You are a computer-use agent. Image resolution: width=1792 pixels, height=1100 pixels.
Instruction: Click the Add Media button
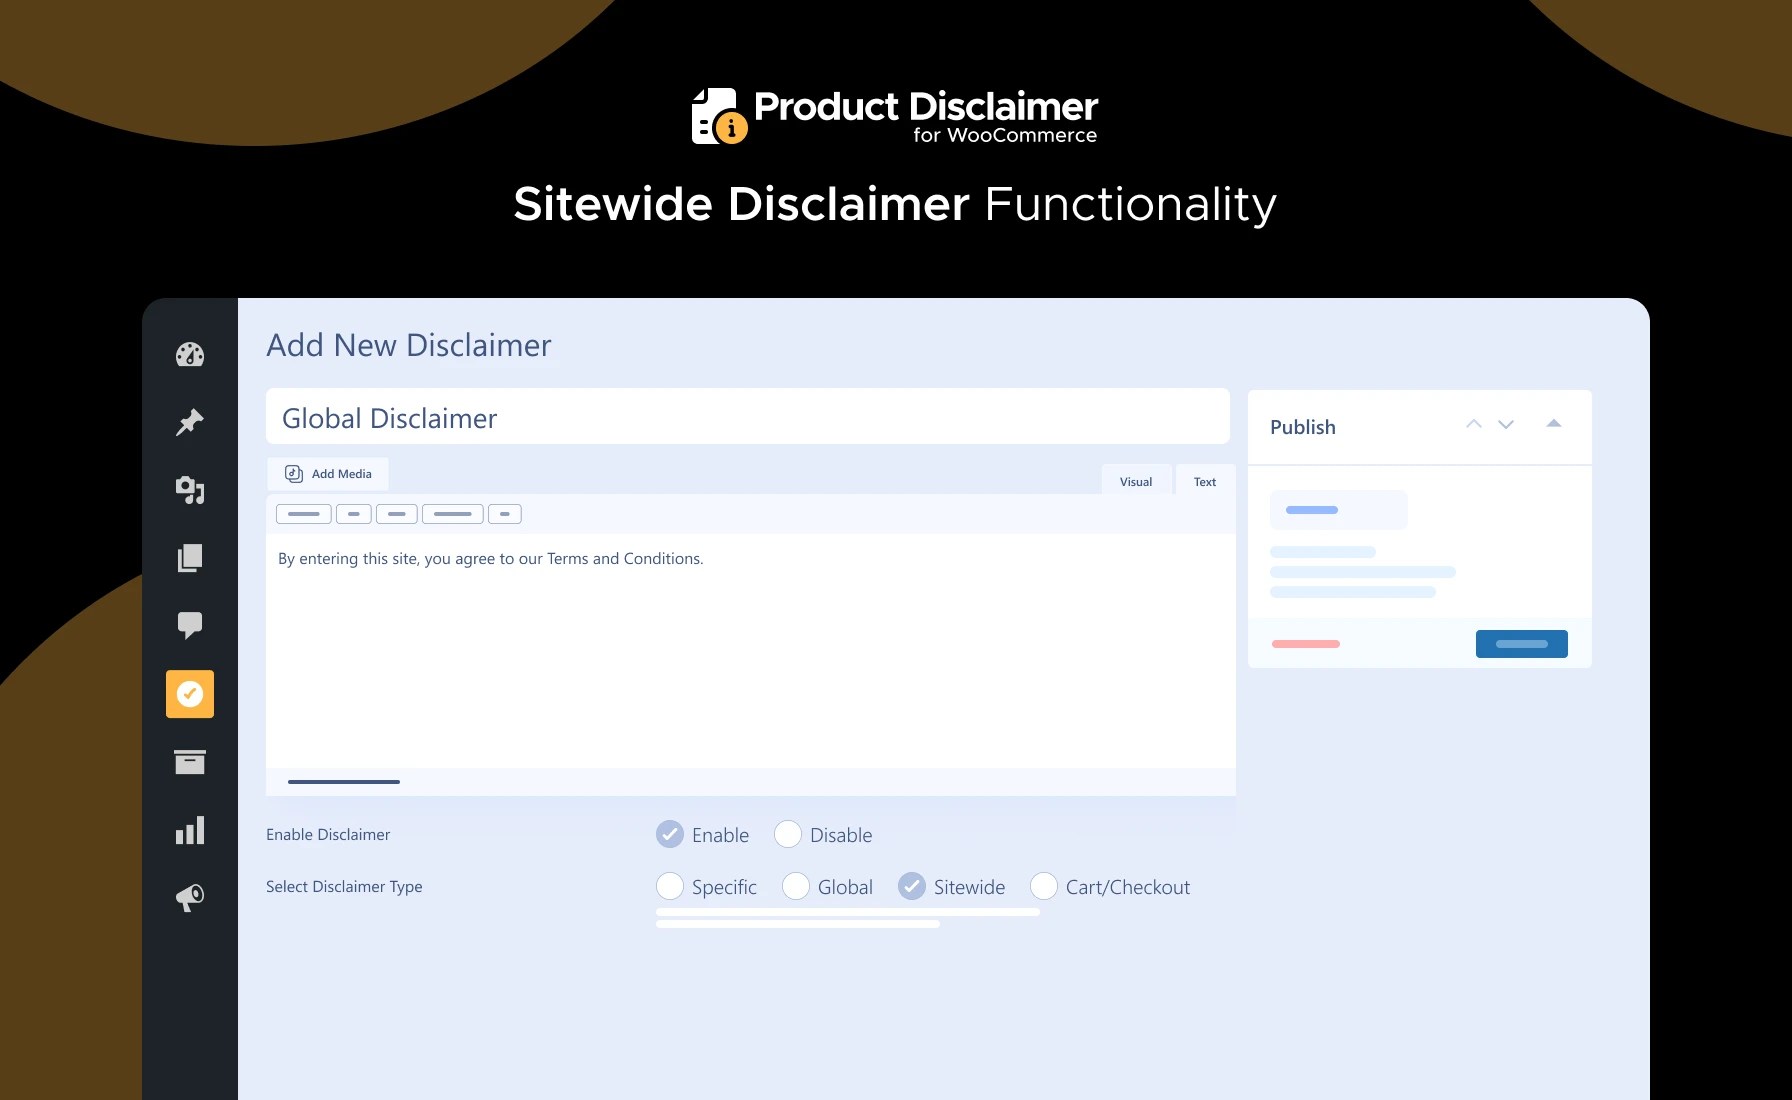click(x=328, y=474)
